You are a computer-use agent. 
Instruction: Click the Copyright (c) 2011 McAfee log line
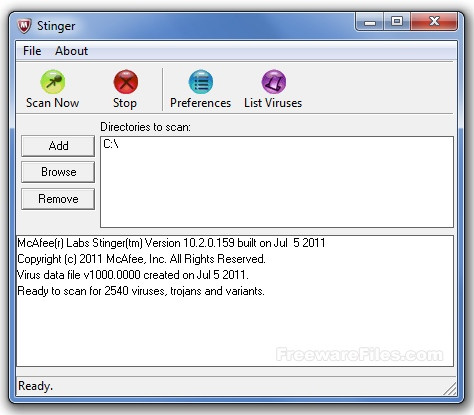coord(141,259)
